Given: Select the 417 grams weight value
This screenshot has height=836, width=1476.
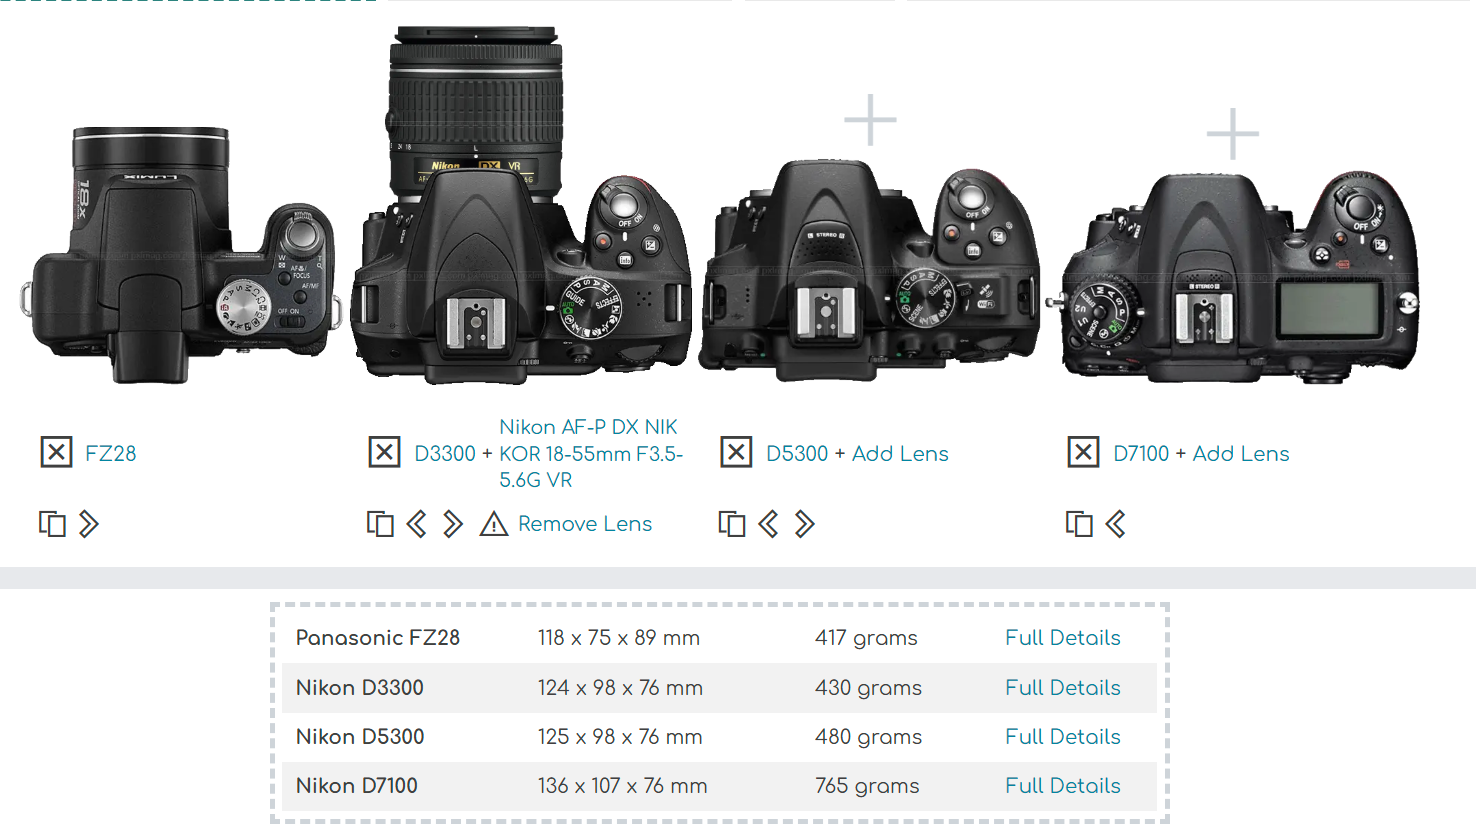Looking at the screenshot, I should tap(866, 638).
